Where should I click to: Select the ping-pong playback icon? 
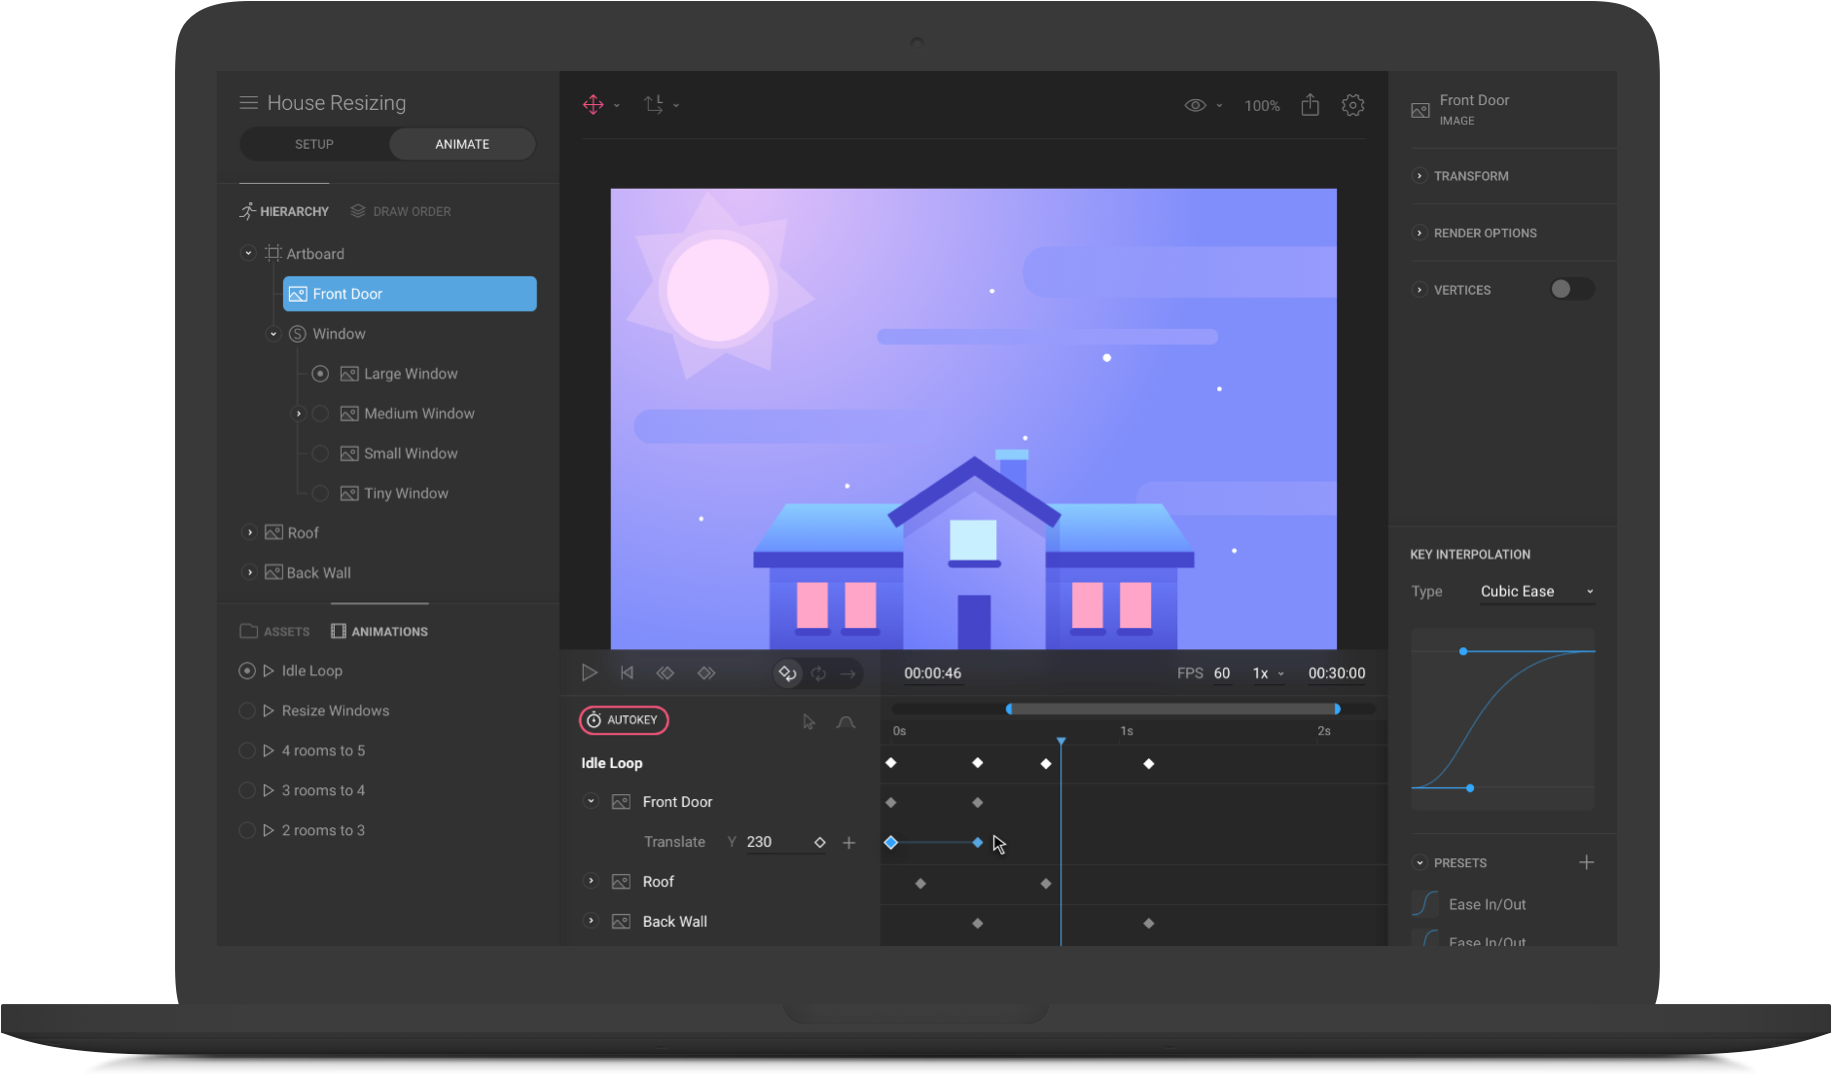pyautogui.click(x=819, y=673)
